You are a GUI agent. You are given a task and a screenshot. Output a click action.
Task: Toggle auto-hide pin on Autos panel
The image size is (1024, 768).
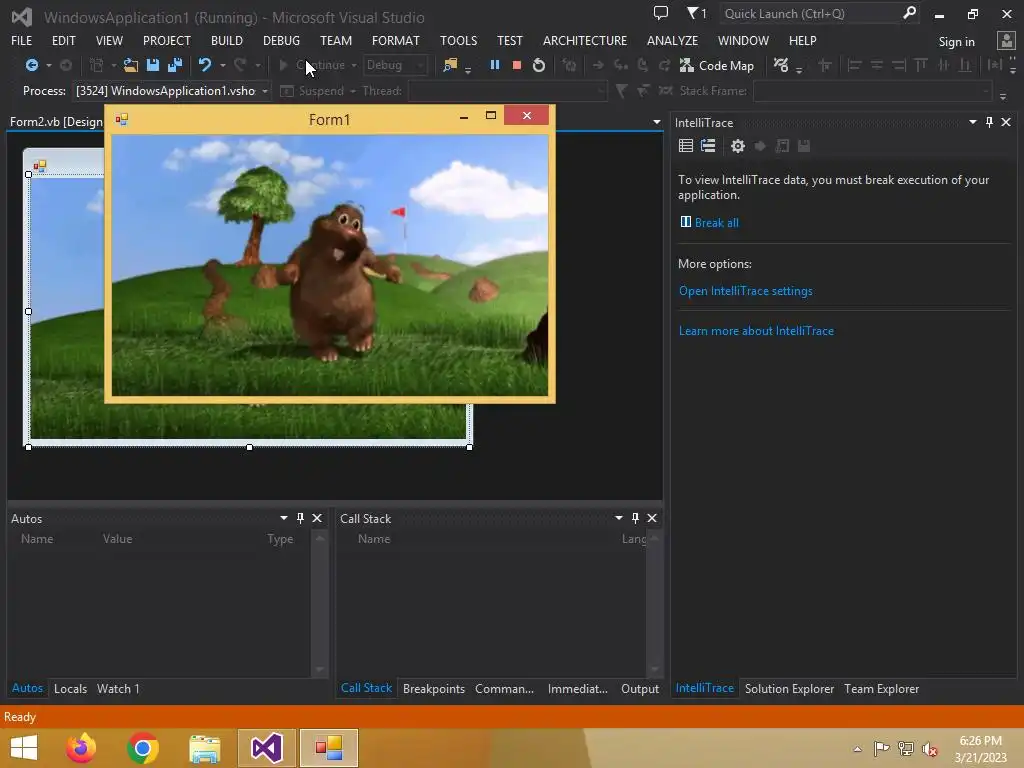(300, 518)
